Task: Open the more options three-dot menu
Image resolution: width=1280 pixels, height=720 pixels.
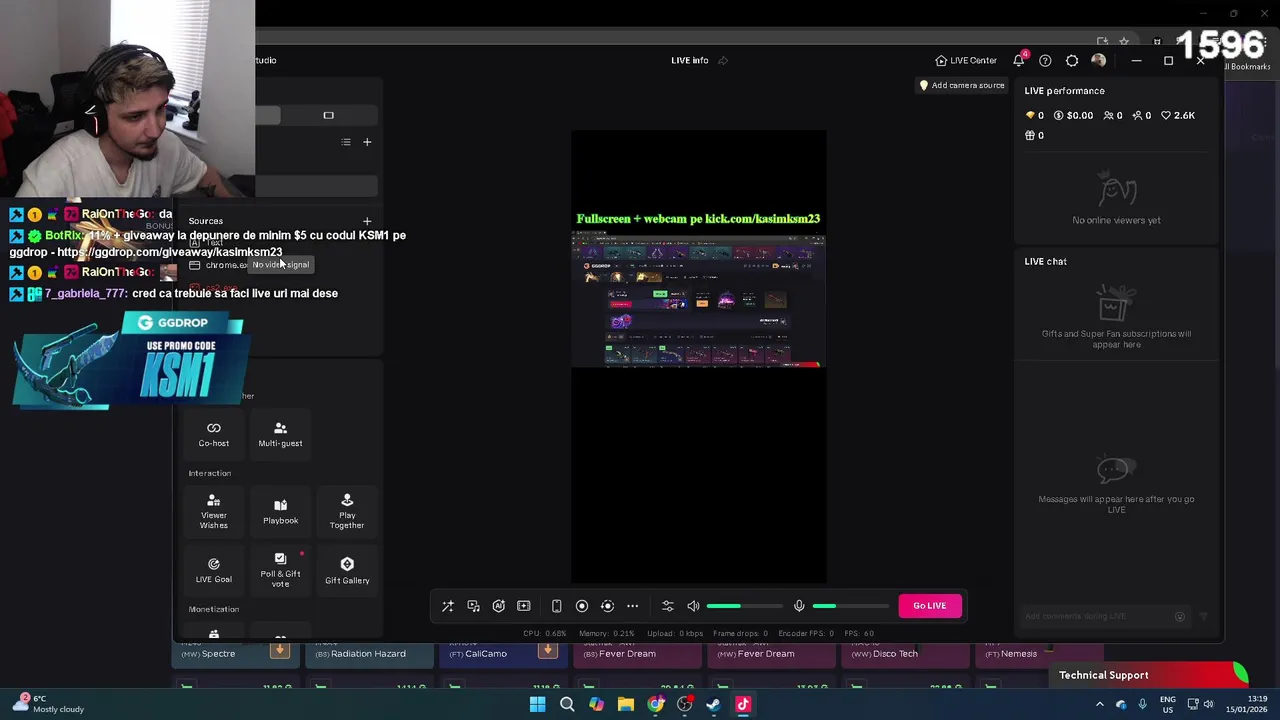Action: coord(632,606)
